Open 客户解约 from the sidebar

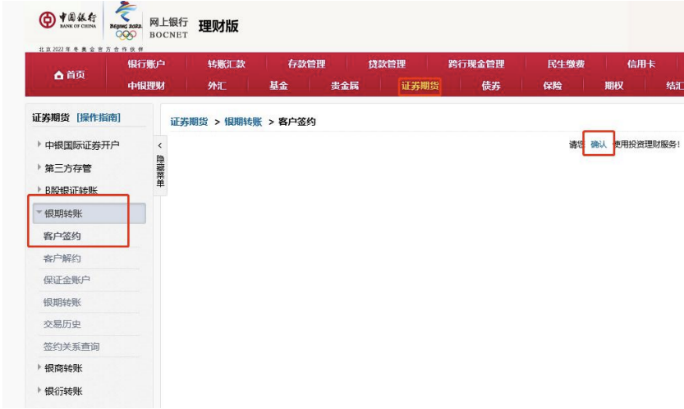62,258
